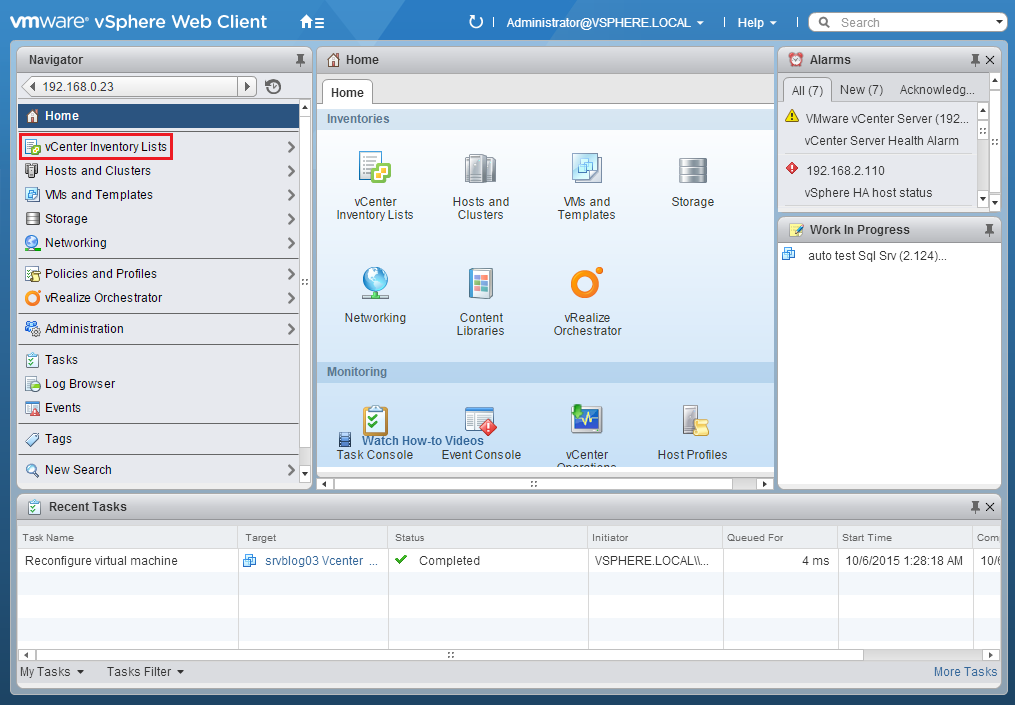Open the Host Profiles icon
The image size is (1015, 705).
pyautogui.click(x=695, y=420)
